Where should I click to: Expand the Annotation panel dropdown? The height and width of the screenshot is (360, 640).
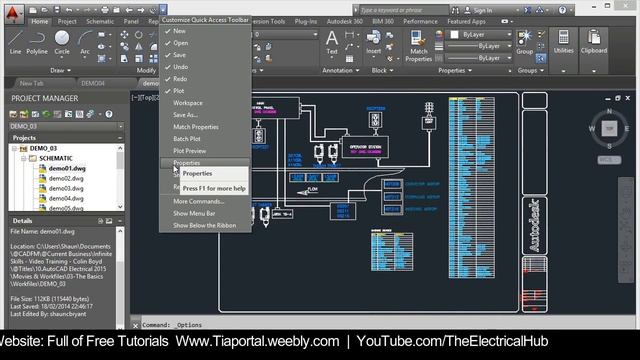(x=341, y=70)
